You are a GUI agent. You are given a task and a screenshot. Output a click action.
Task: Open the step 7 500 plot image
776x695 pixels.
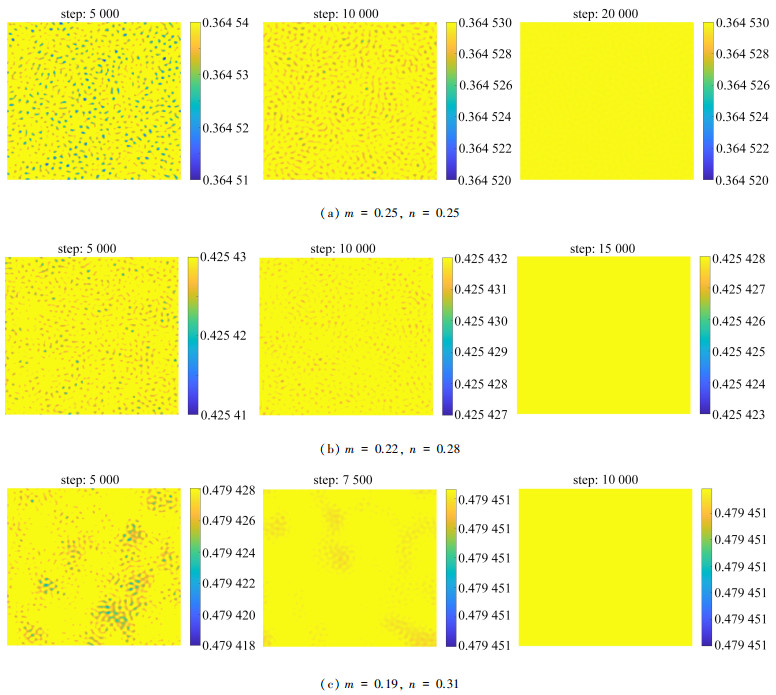[350, 568]
